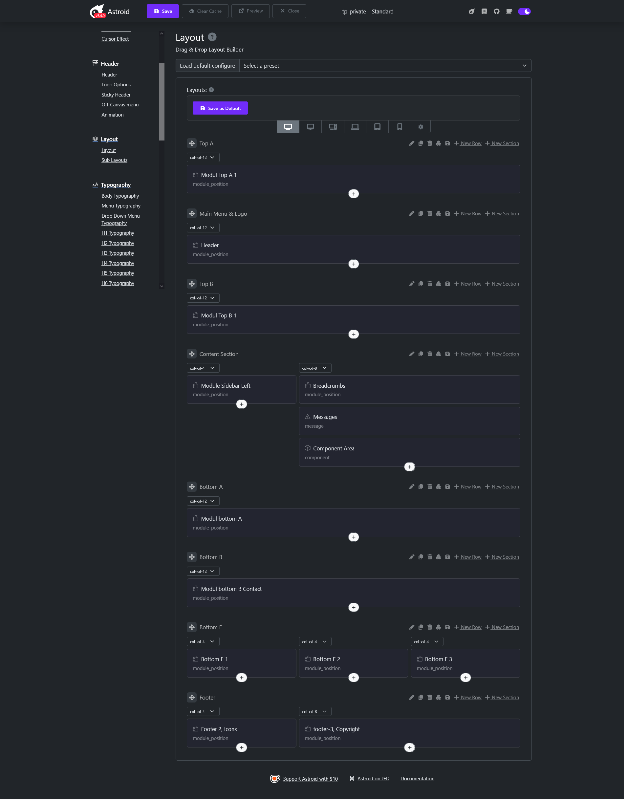Open column width dropdown above Breadcrumbs column
624x800 pixels.
click(x=313, y=368)
